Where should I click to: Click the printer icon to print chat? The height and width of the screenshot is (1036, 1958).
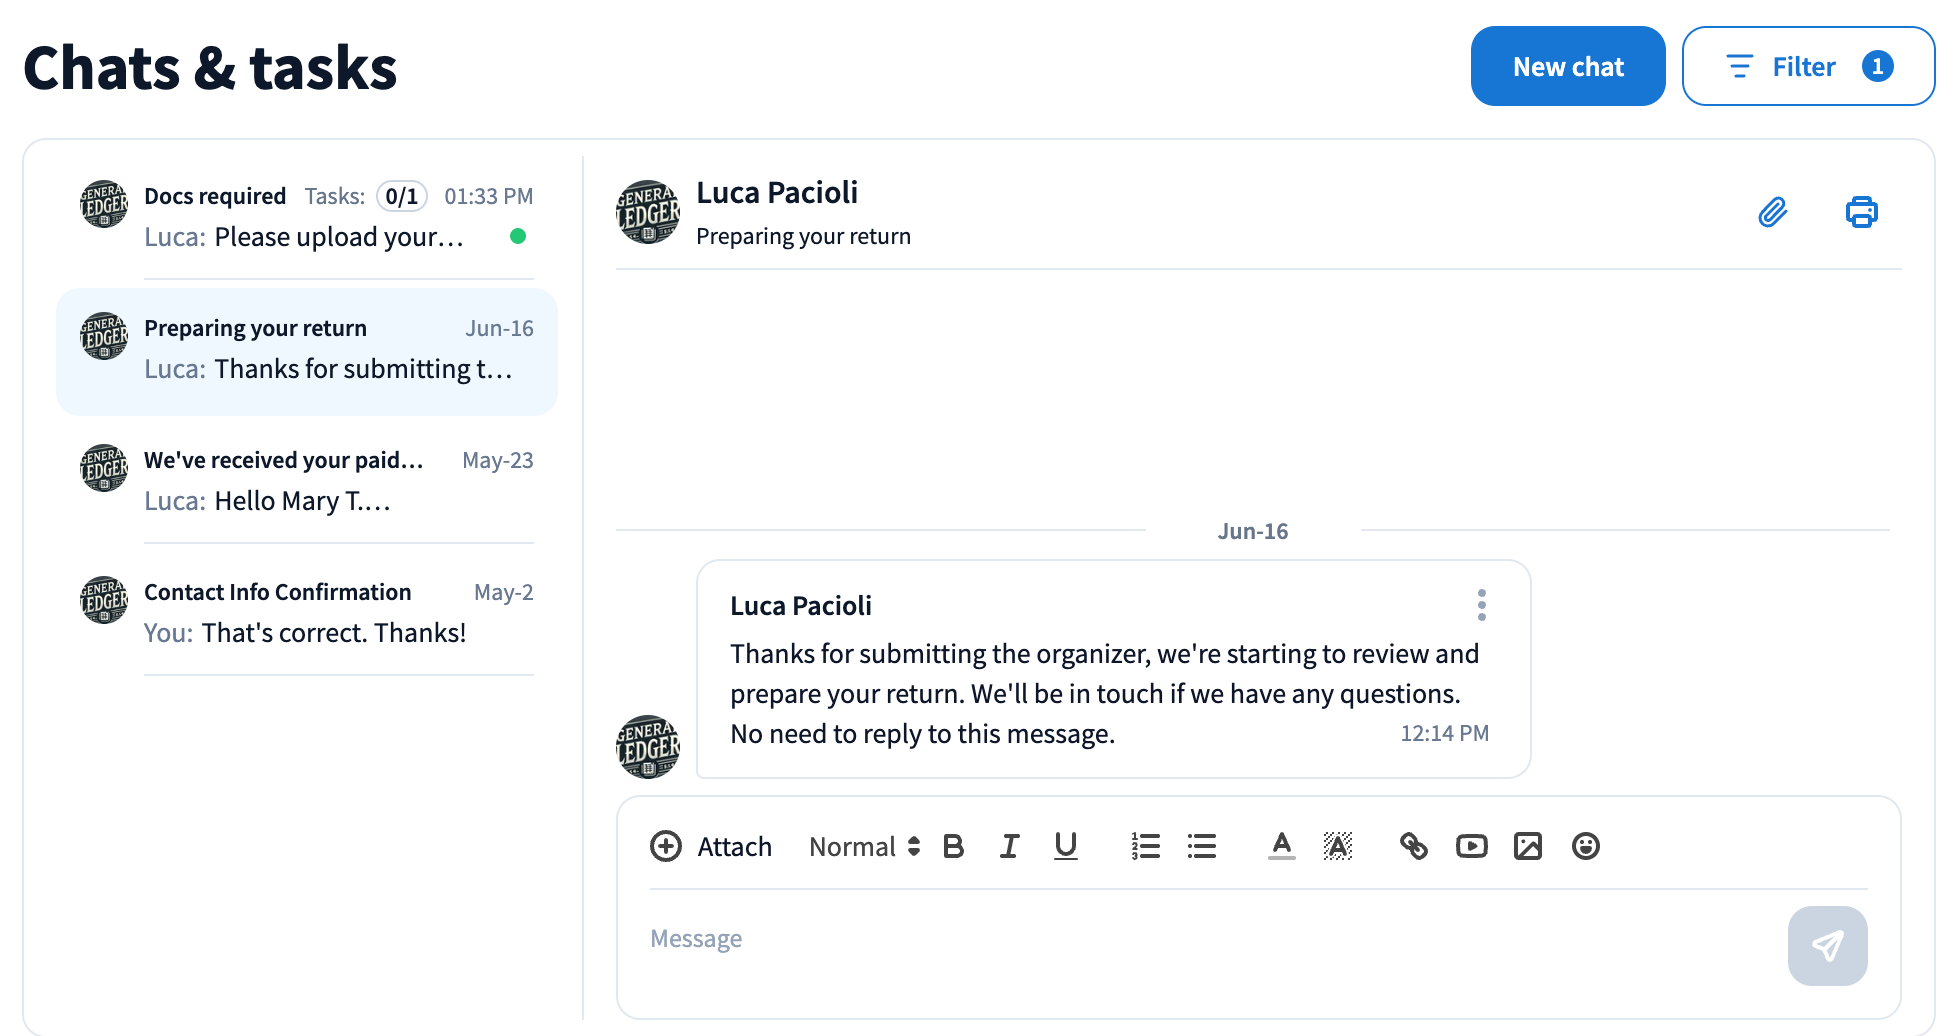pos(1861,212)
